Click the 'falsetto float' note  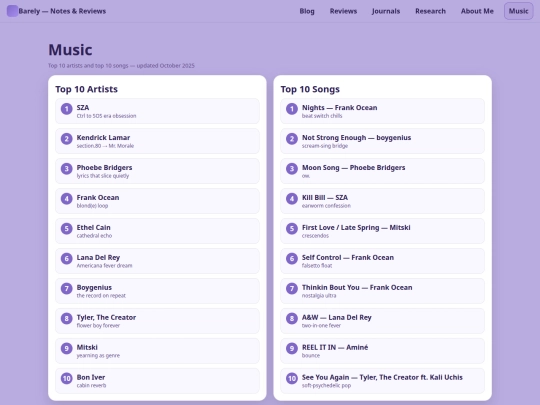click(317, 266)
